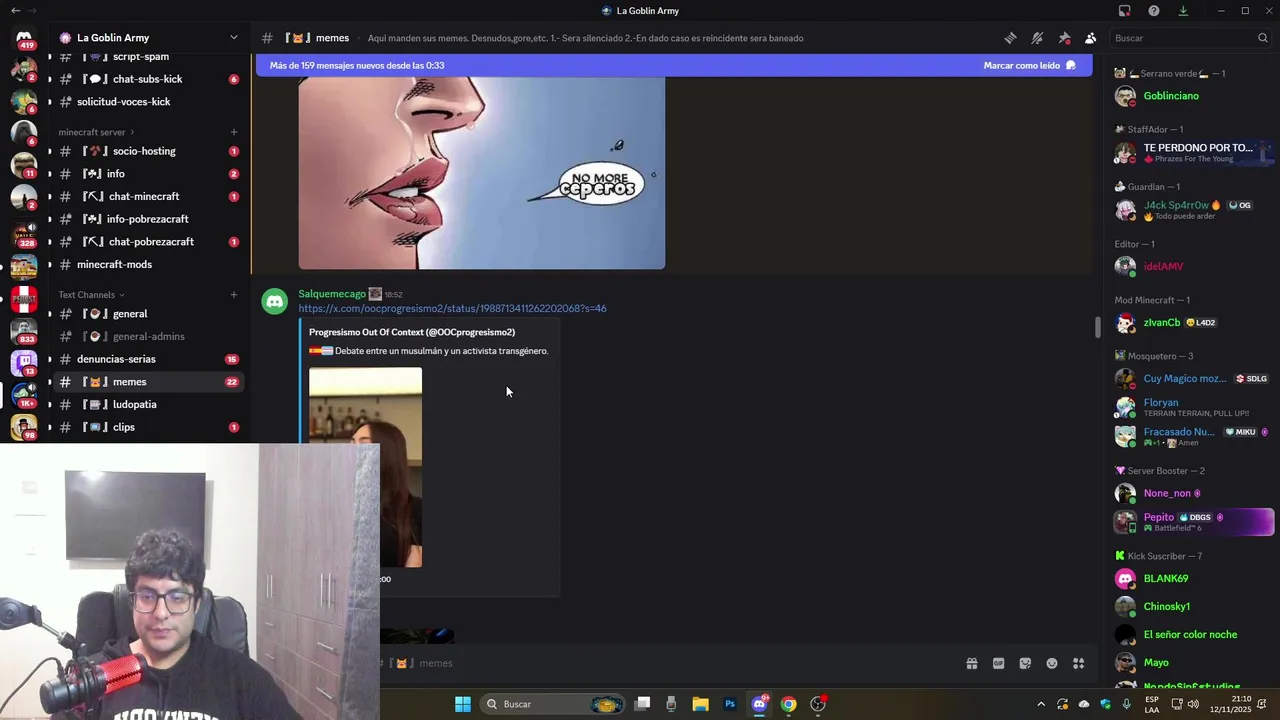
Task: Open the NO MORE CEPEROS image
Action: click(481, 172)
